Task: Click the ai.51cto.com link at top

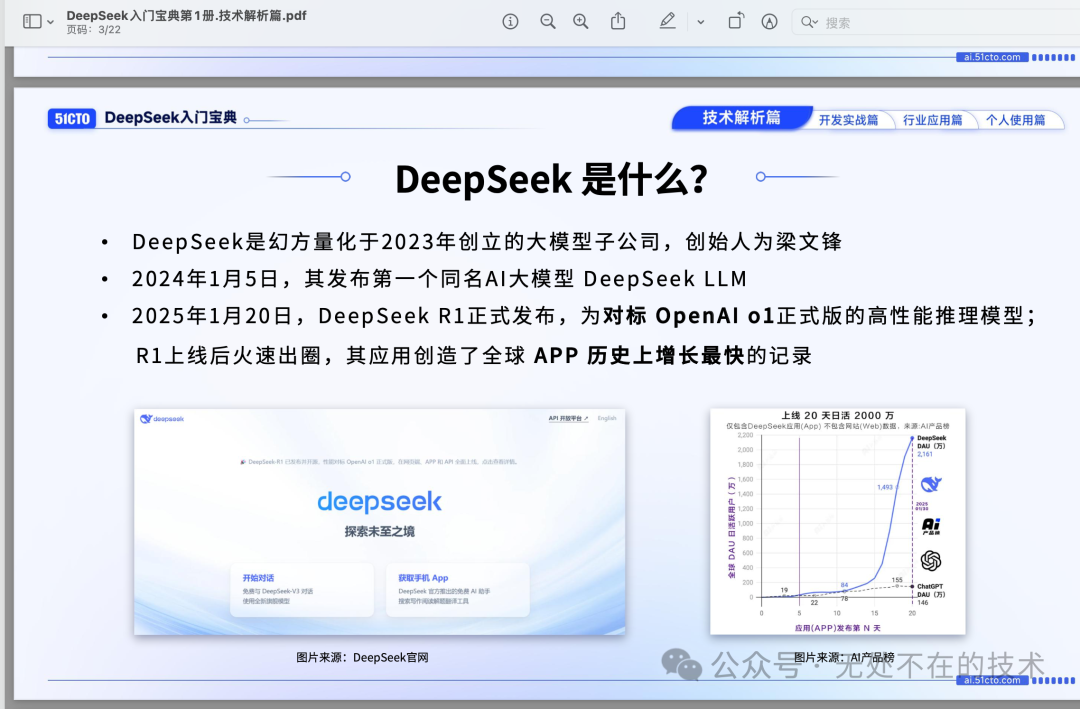Action: tap(992, 57)
